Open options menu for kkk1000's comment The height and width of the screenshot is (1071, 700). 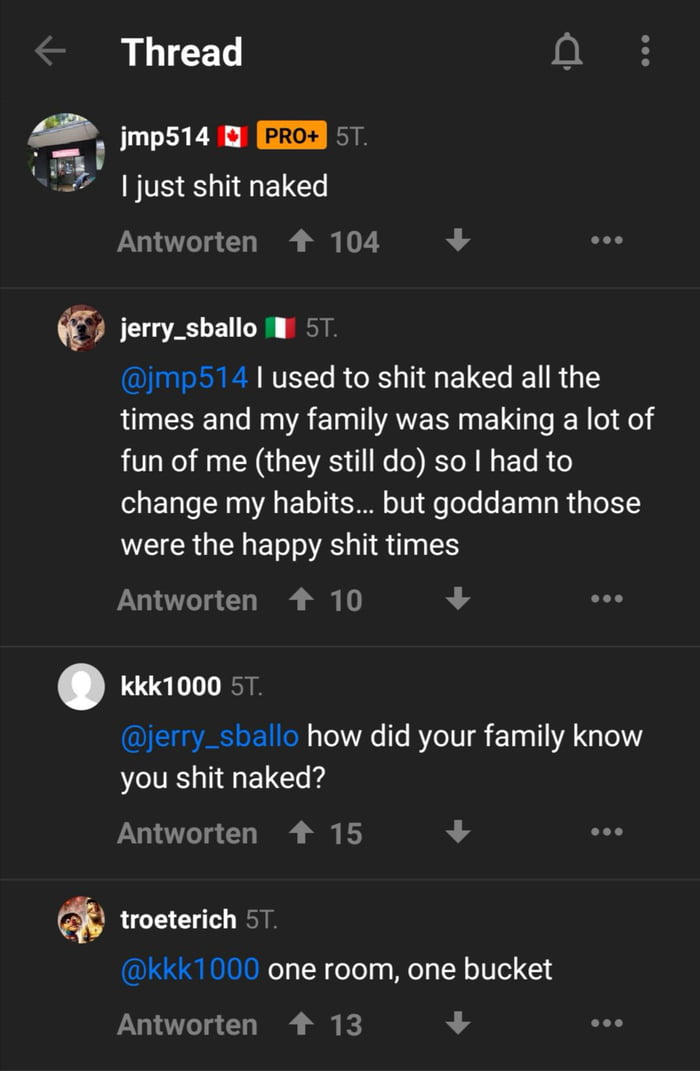607,832
